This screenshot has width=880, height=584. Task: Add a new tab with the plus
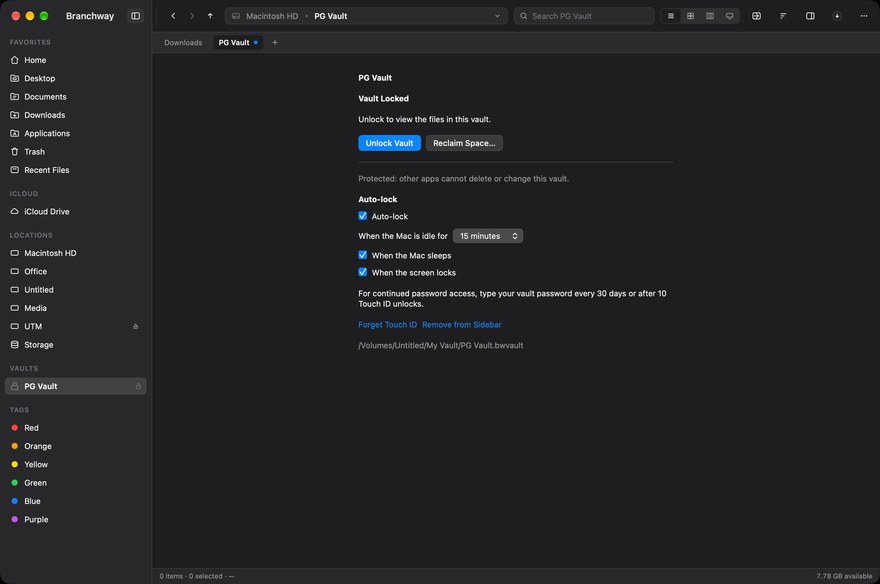274,43
